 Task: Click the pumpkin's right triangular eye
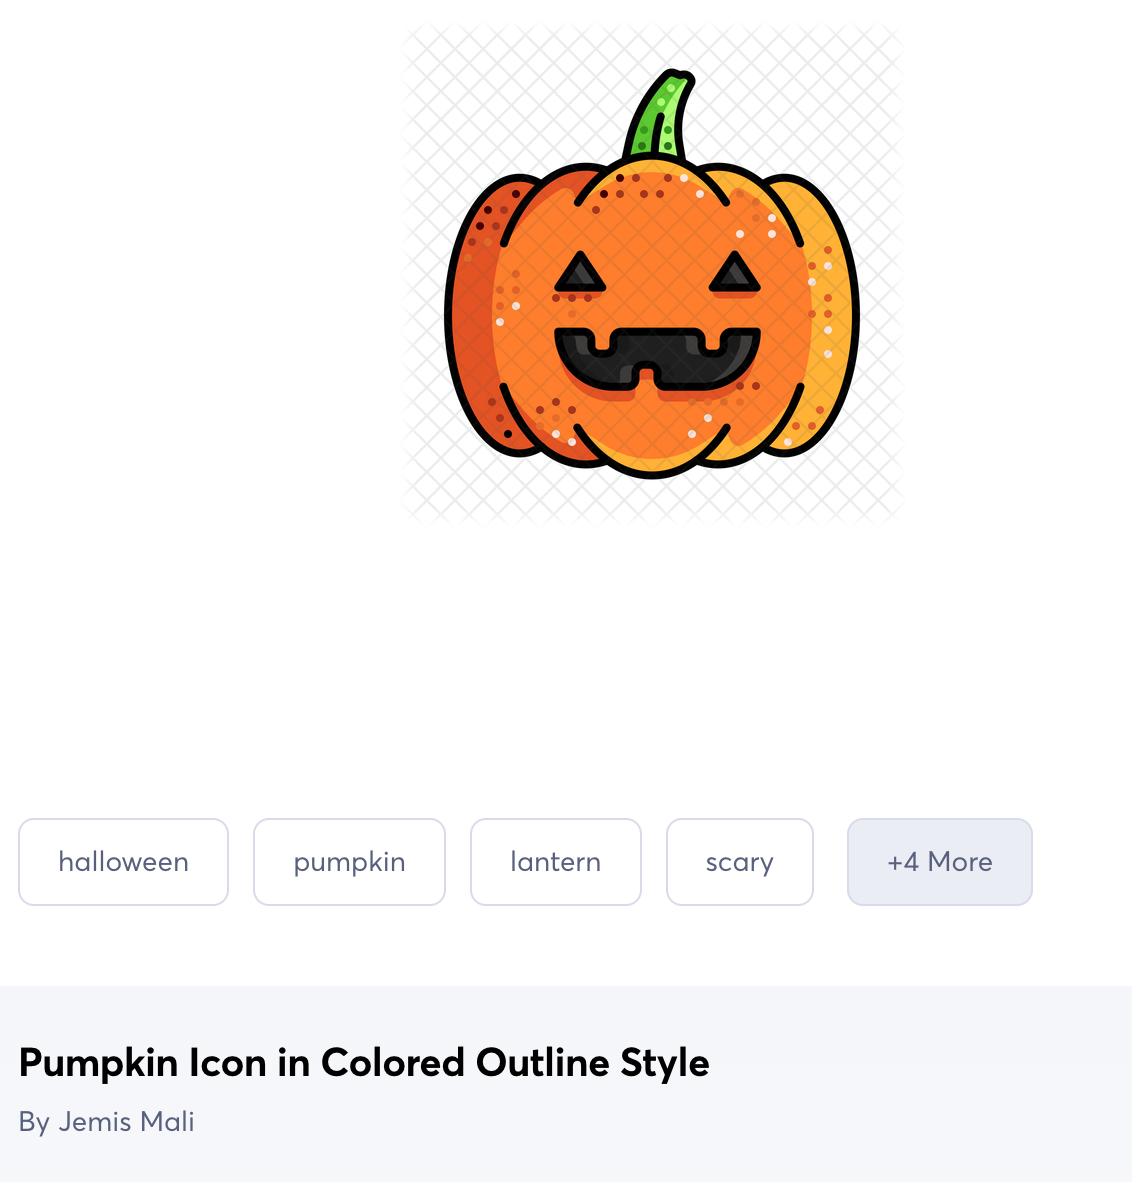[735, 274]
